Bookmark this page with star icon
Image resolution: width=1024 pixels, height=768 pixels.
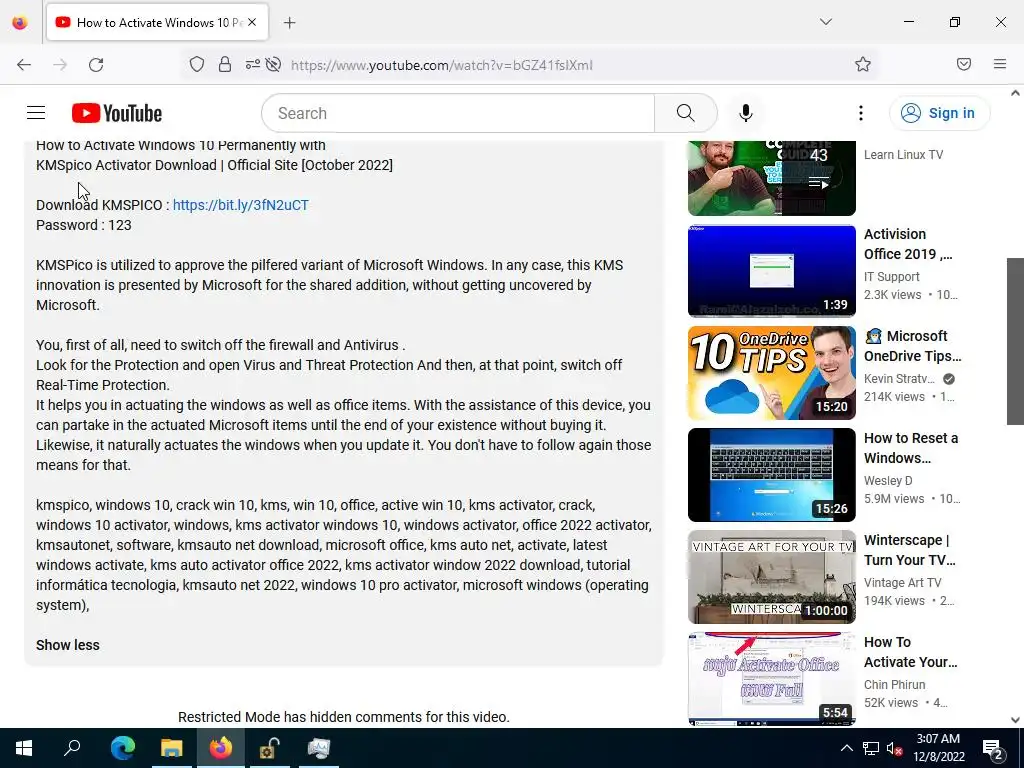pyautogui.click(x=863, y=64)
